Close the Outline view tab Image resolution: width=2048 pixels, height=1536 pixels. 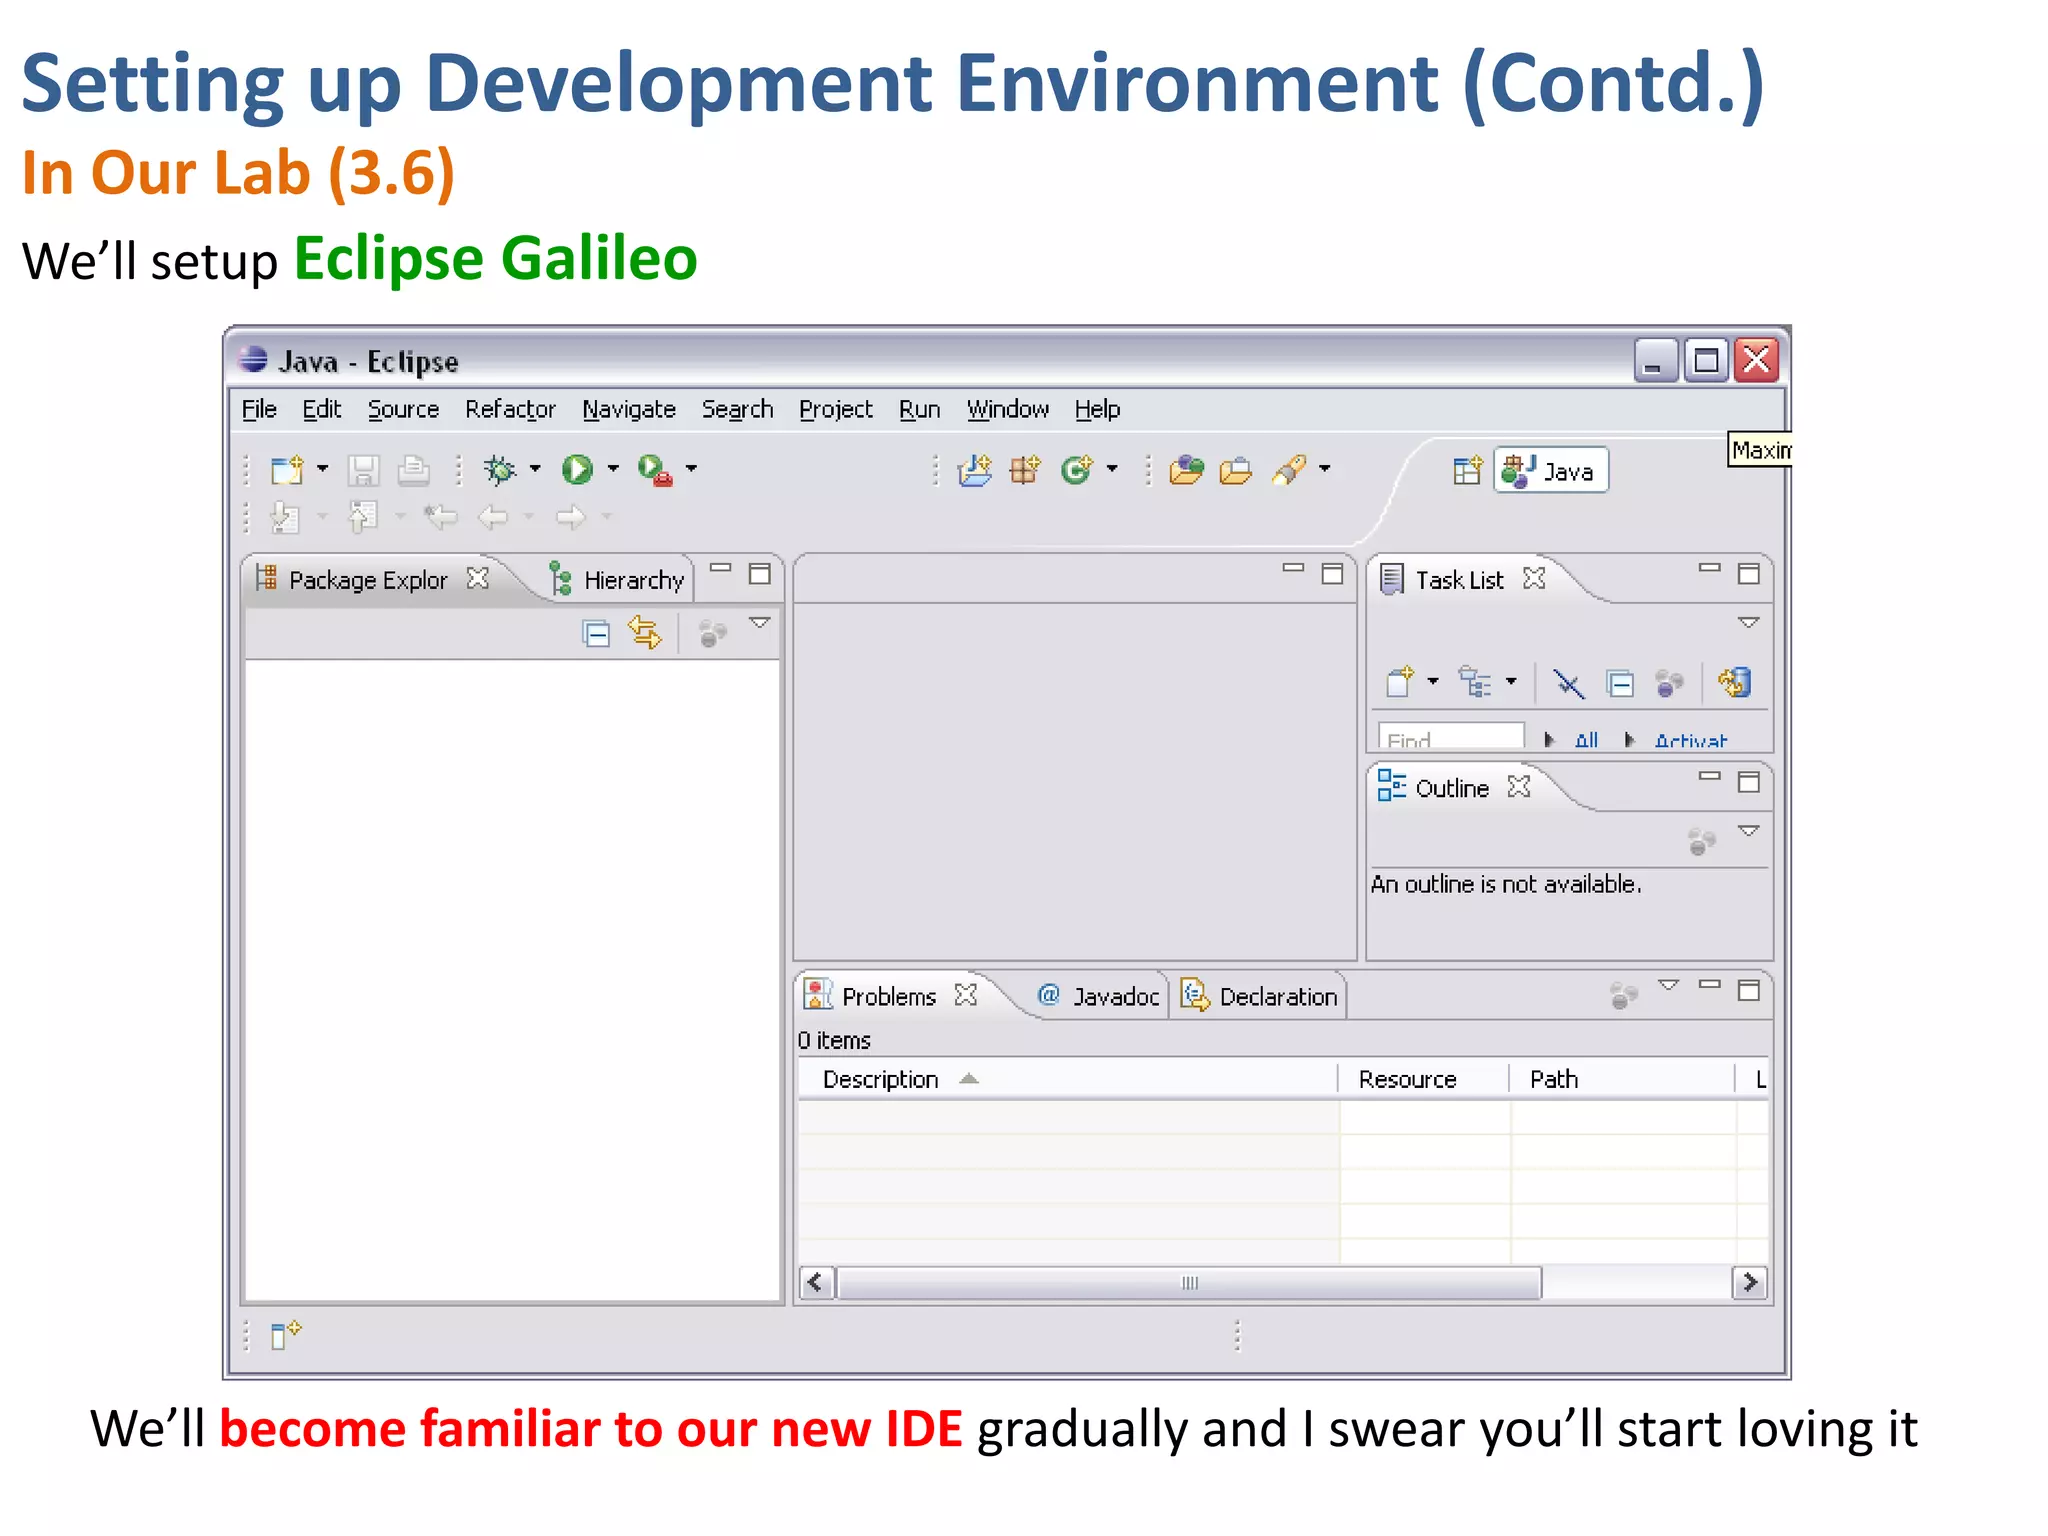tap(1519, 787)
